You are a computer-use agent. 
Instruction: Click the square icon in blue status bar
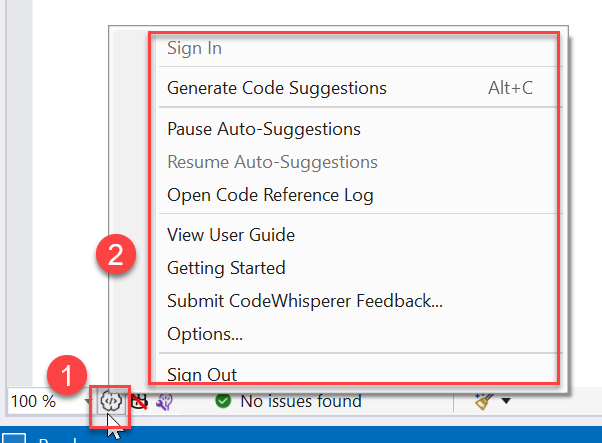[x=14, y=437]
